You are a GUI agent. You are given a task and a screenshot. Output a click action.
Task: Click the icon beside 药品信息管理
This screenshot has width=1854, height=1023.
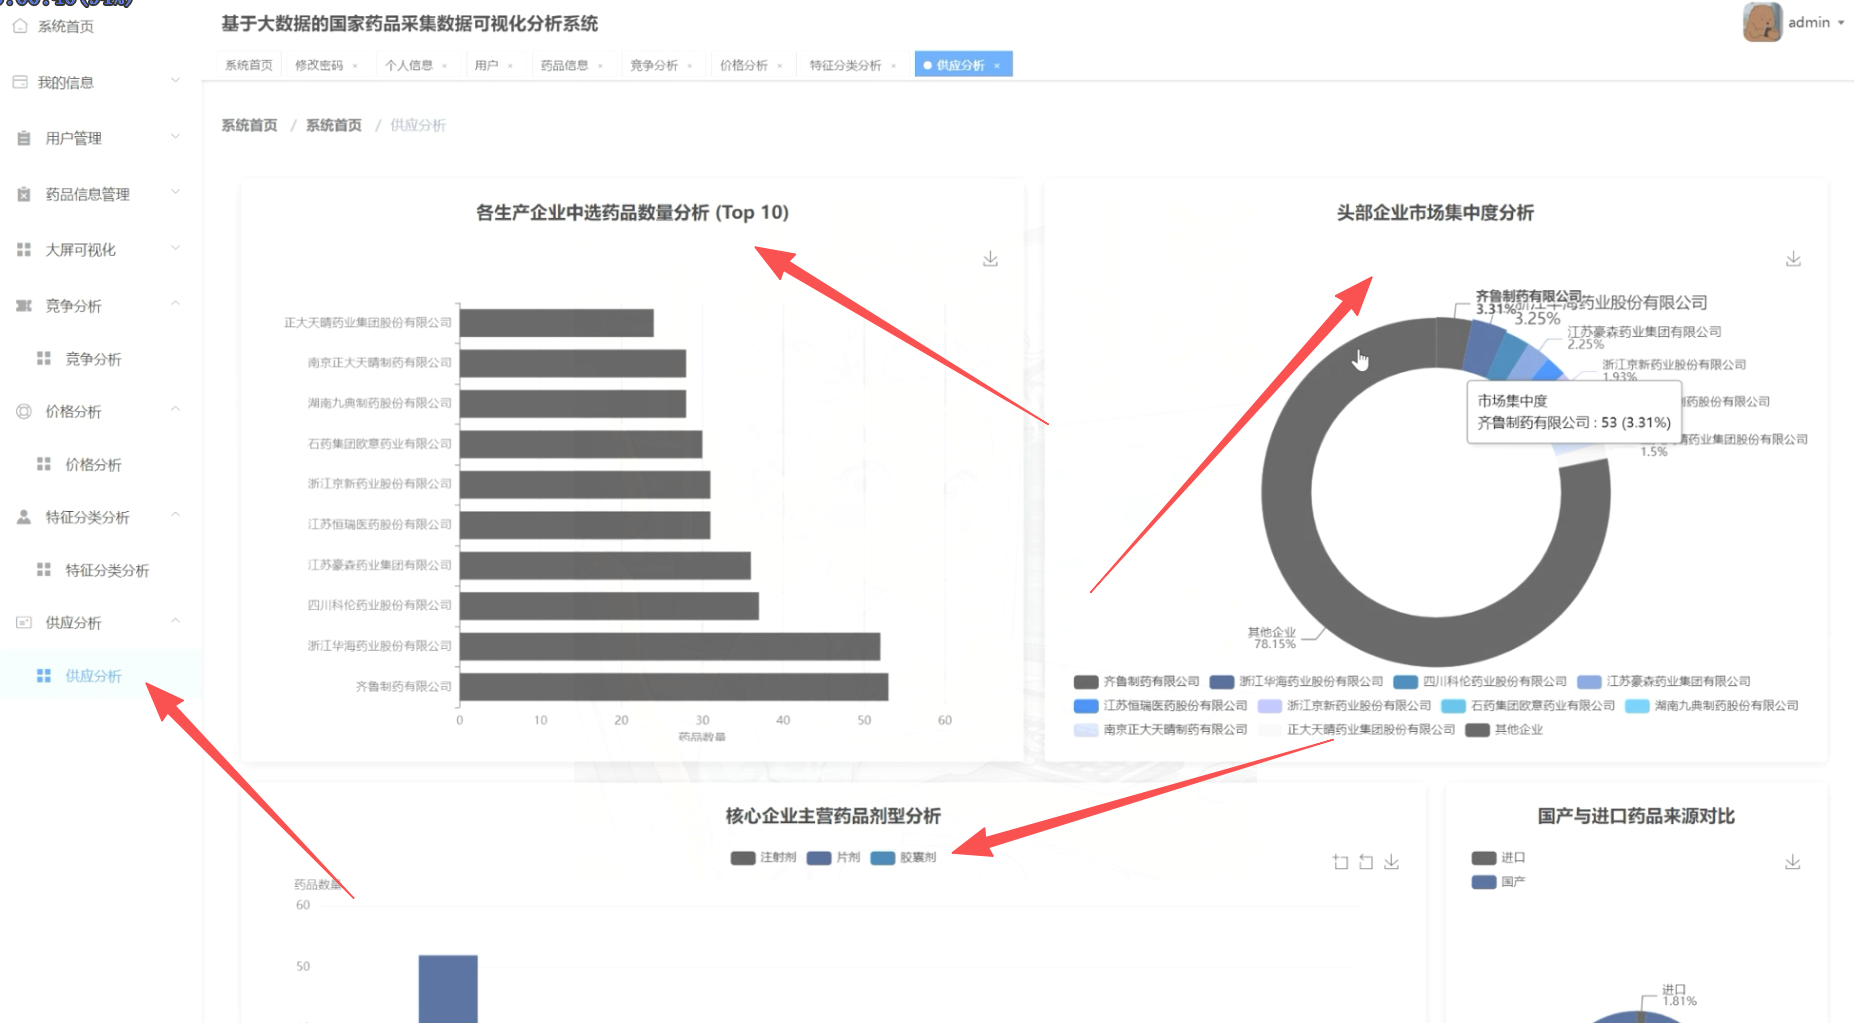click(x=24, y=194)
